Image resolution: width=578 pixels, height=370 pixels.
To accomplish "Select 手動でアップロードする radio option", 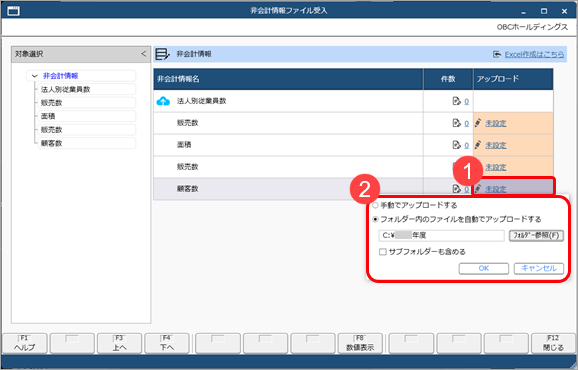I will [376, 205].
